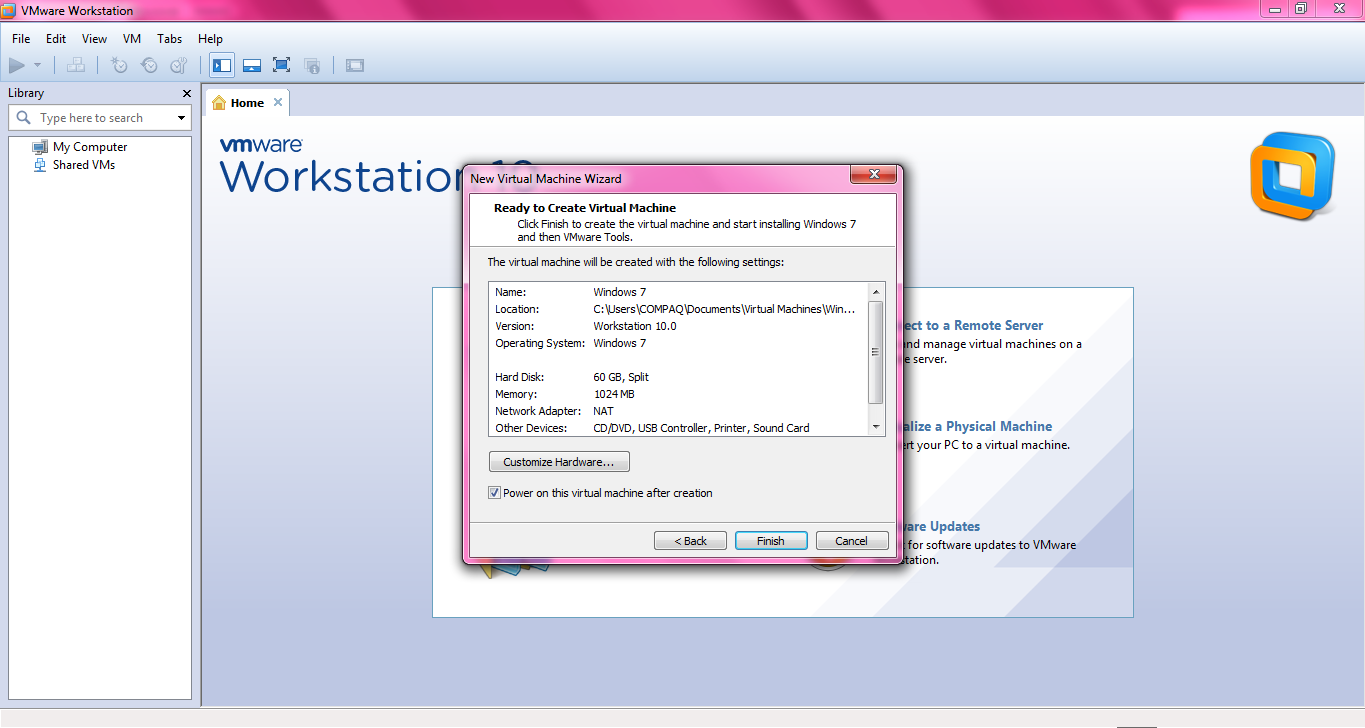Screen dimensions: 1365x728
Task: Click the 'Workstation 10.0' version value
Action: (x=635, y=326)
